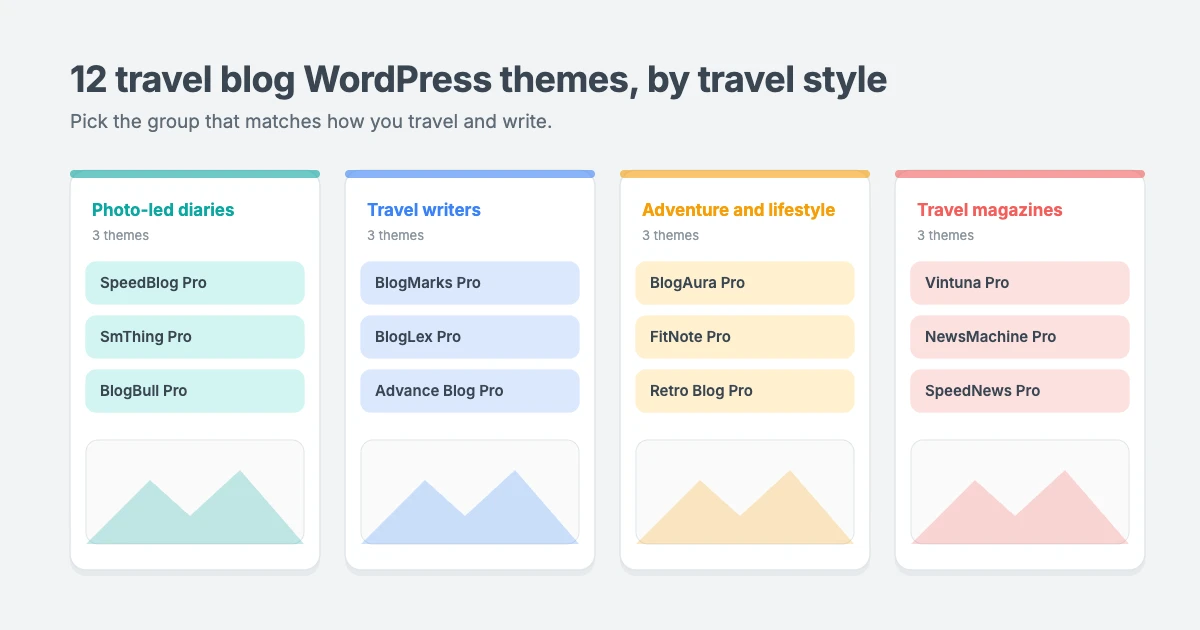Click '3 themes' under Travel magazines
The height and width of the screenshot is (630, 1200).
(945, 235)
